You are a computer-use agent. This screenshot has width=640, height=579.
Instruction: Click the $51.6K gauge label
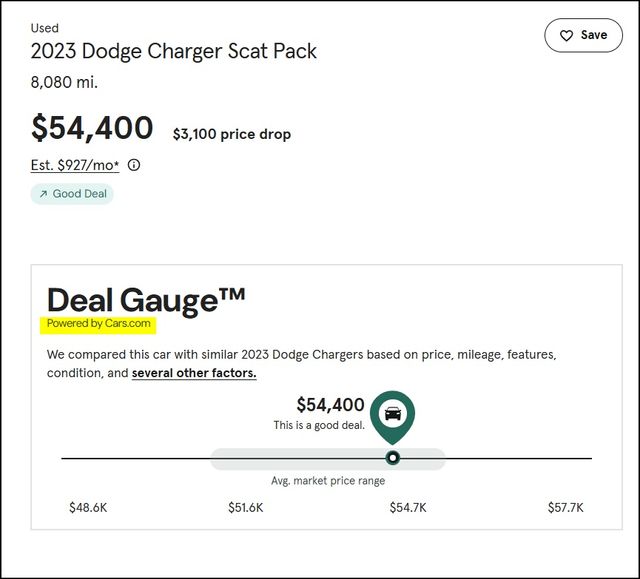[246, 508]
